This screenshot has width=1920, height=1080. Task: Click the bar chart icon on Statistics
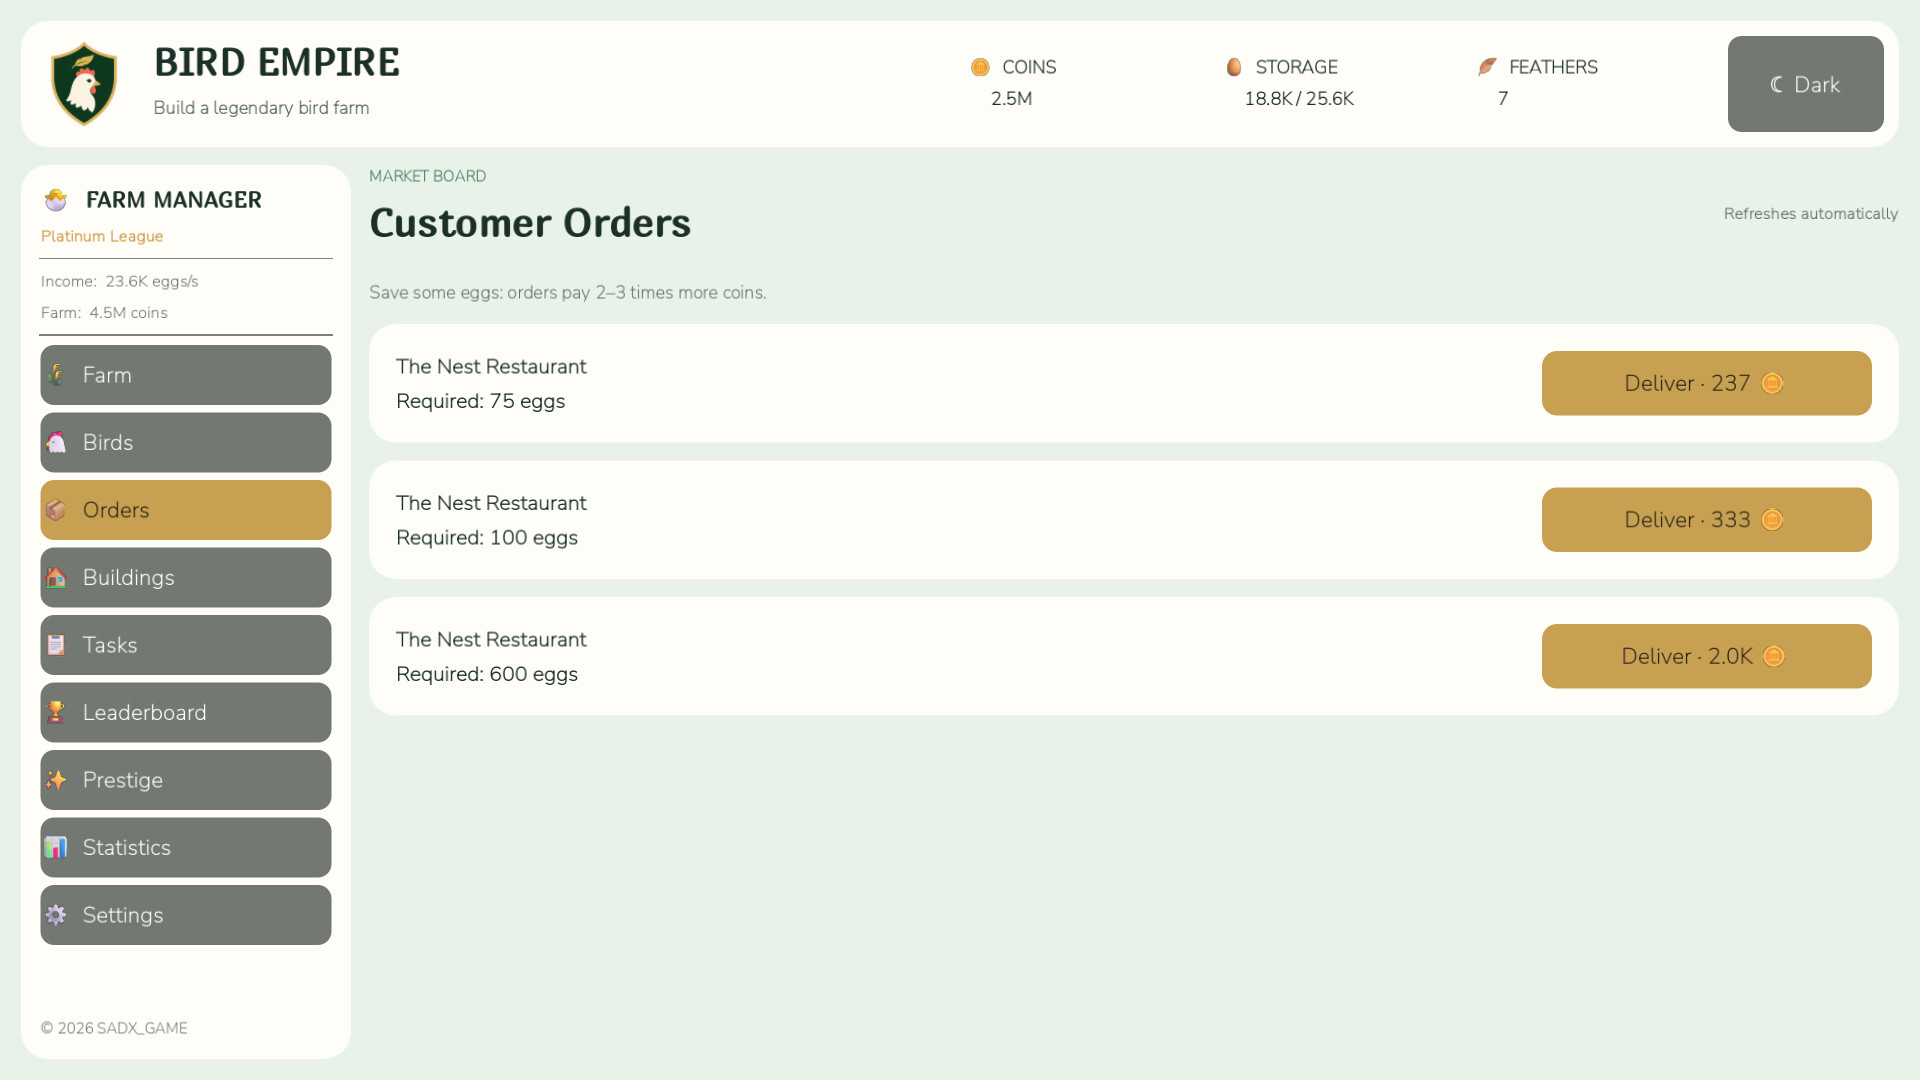pos(56,847)
